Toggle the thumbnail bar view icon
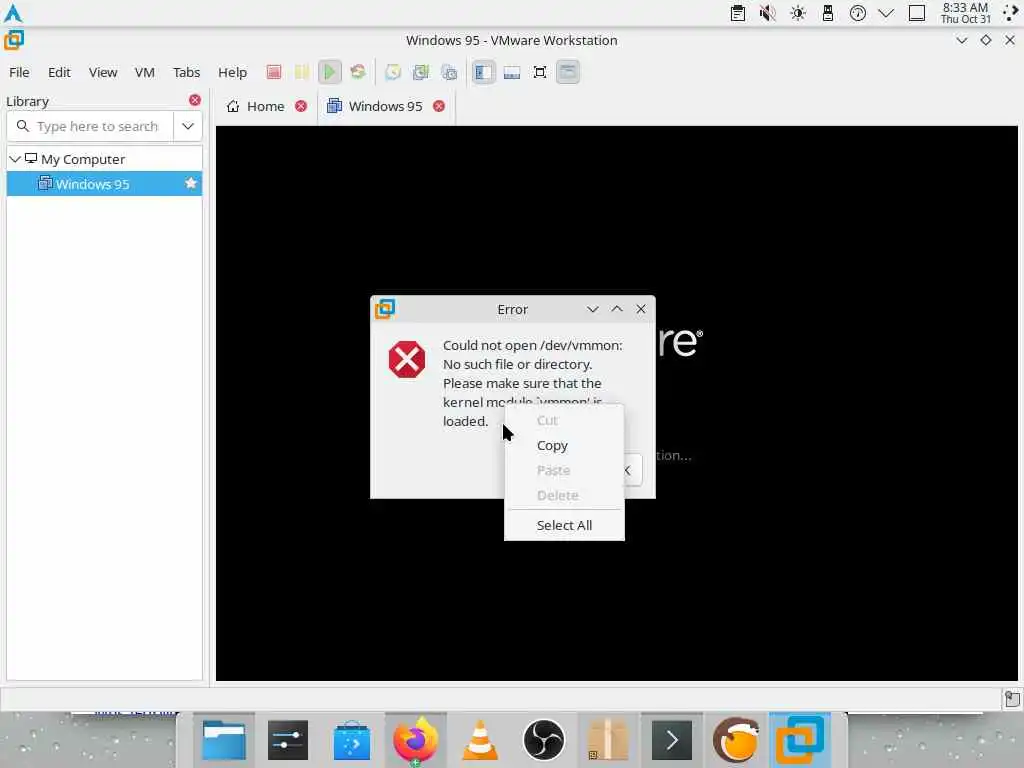The width and height of the screenshot is (1024, 768). [512, 72]
